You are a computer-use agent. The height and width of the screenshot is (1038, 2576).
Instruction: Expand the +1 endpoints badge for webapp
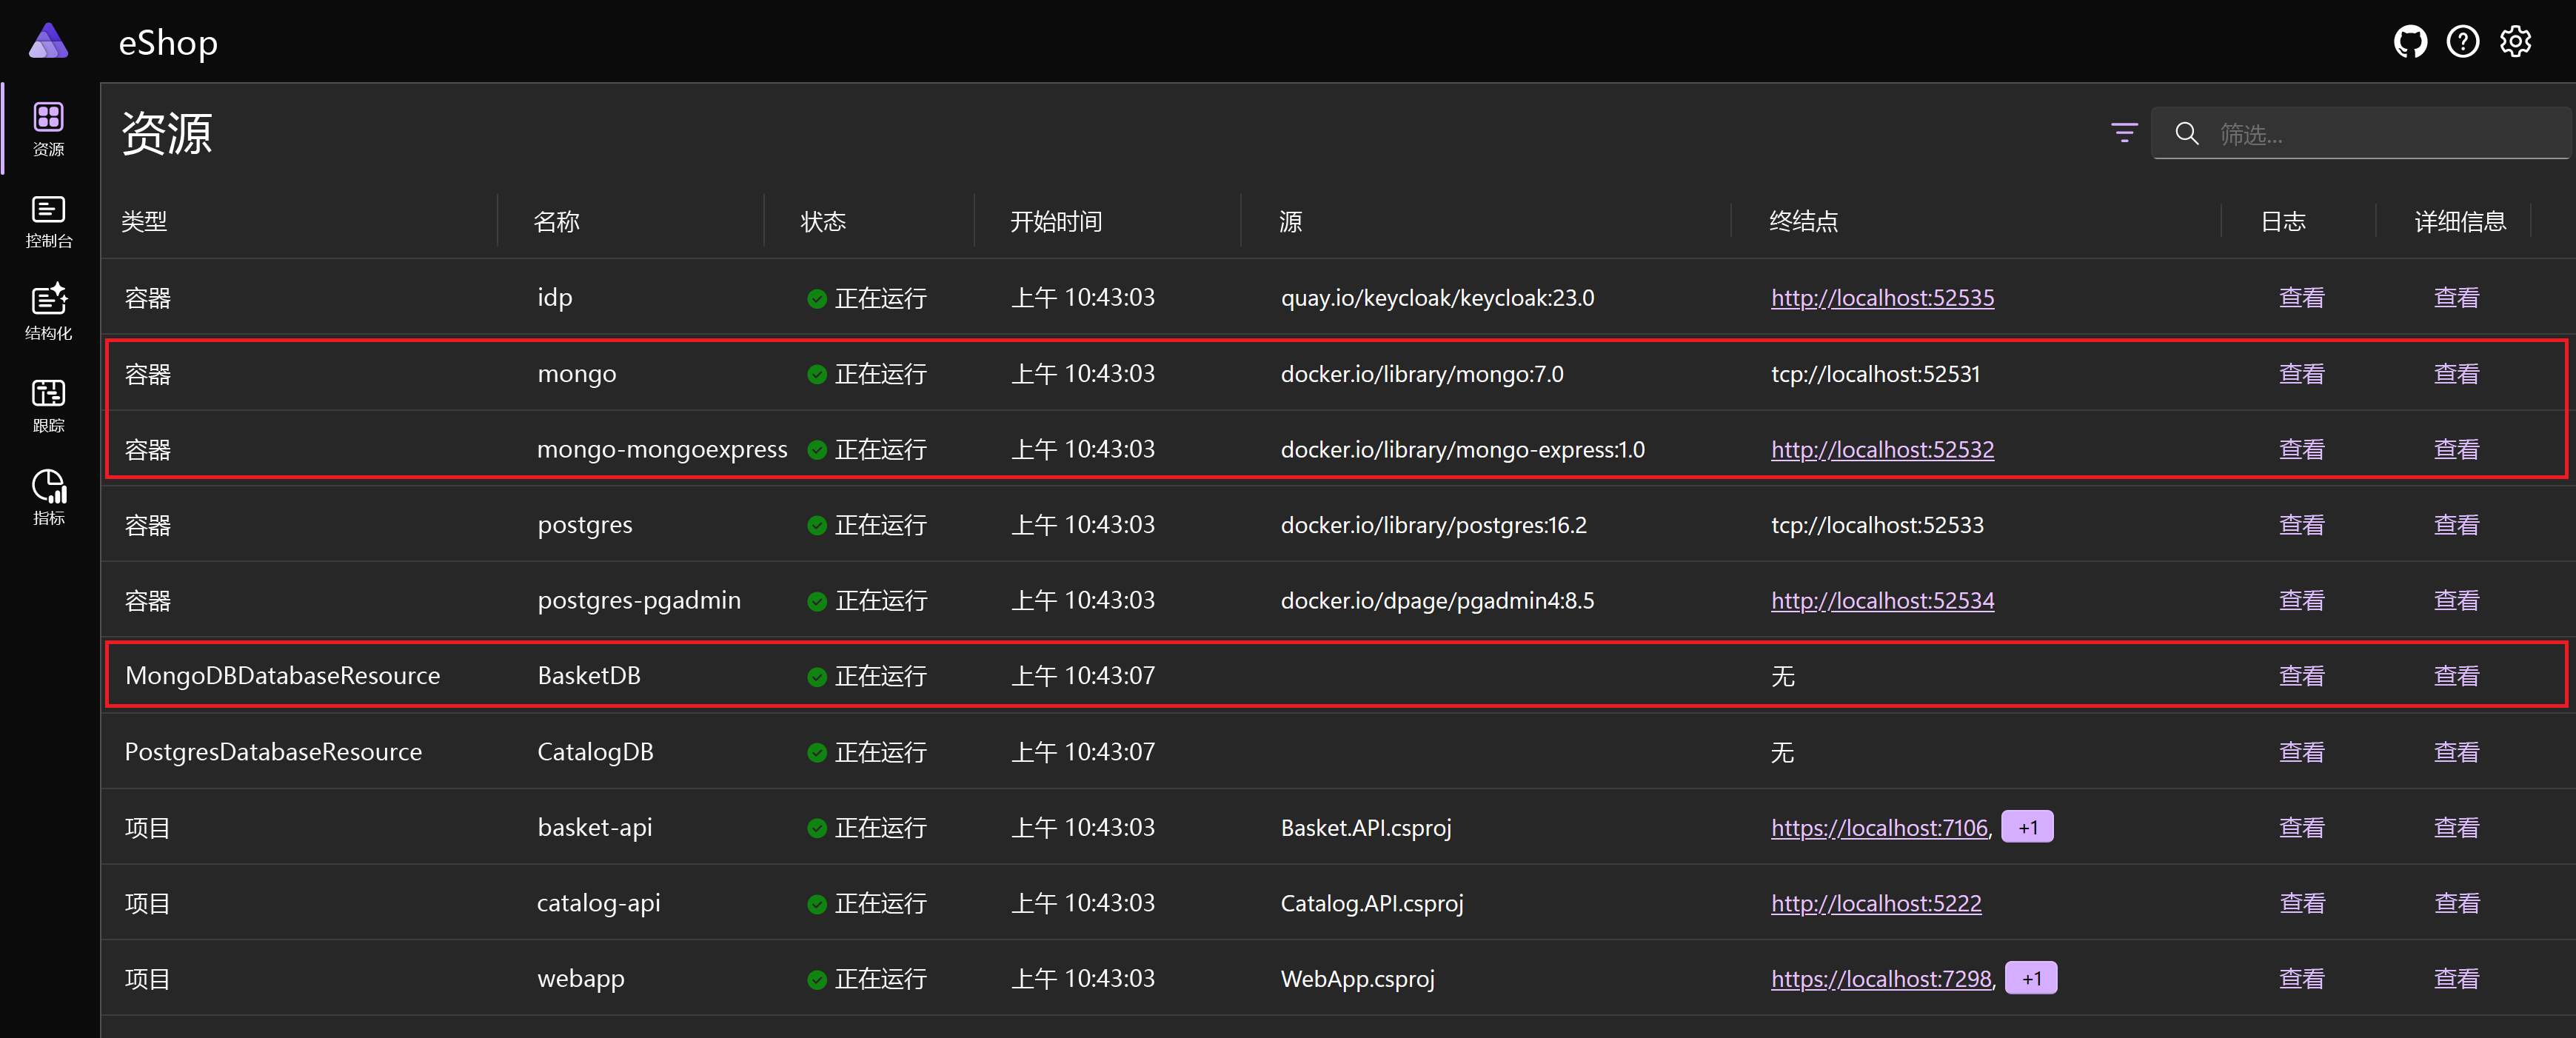click(2031, 978)
